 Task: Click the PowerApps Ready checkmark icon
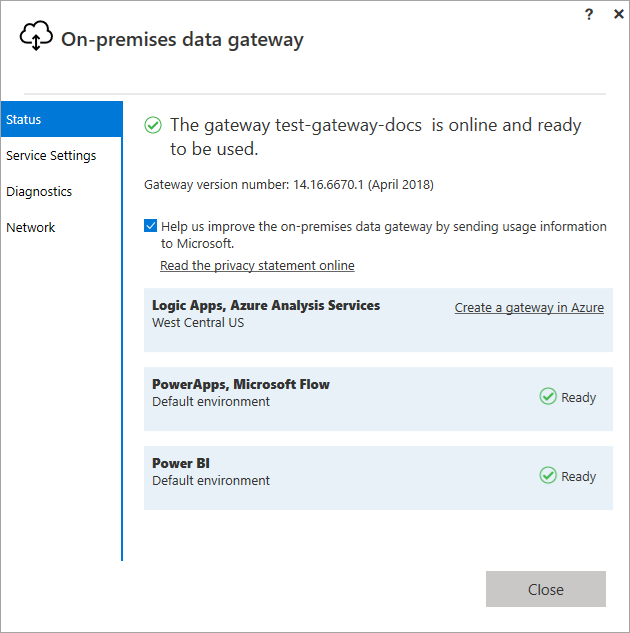[x=548, y=396]
